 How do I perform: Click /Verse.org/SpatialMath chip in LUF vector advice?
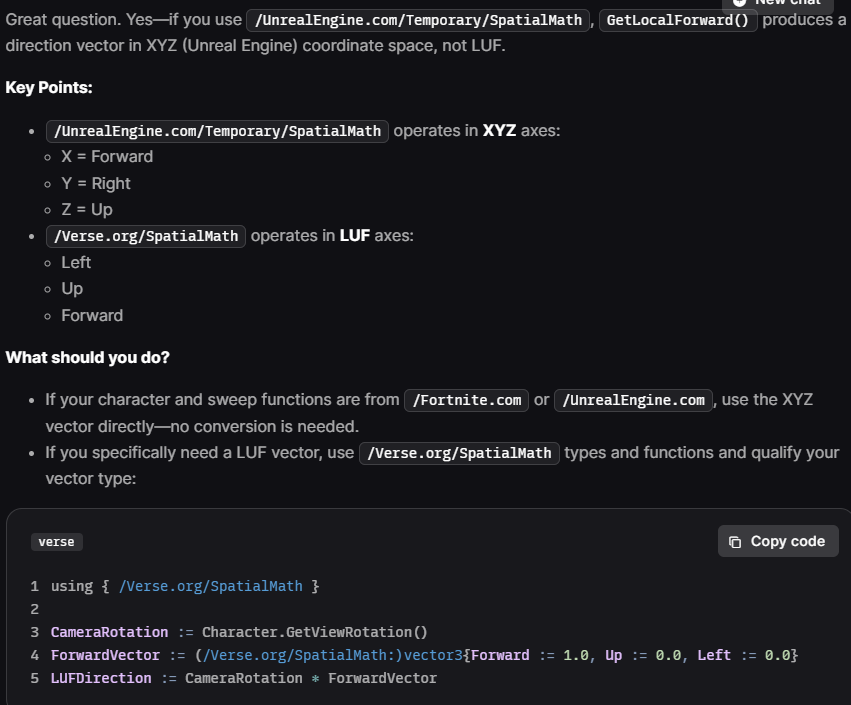pyautogui.click(x=459, y=453)
